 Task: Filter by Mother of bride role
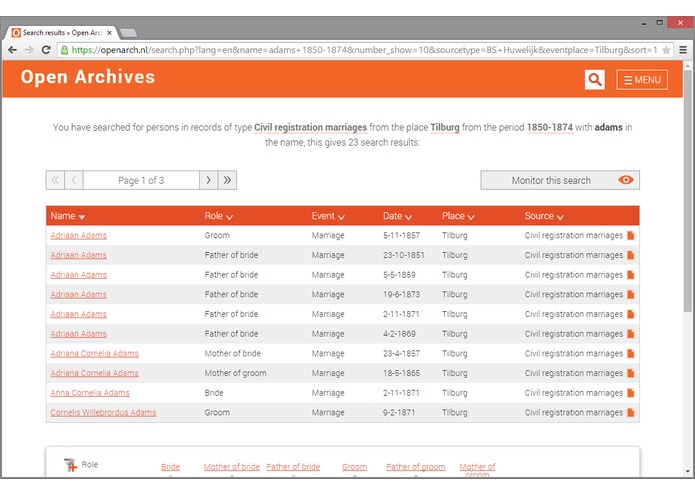232,467
